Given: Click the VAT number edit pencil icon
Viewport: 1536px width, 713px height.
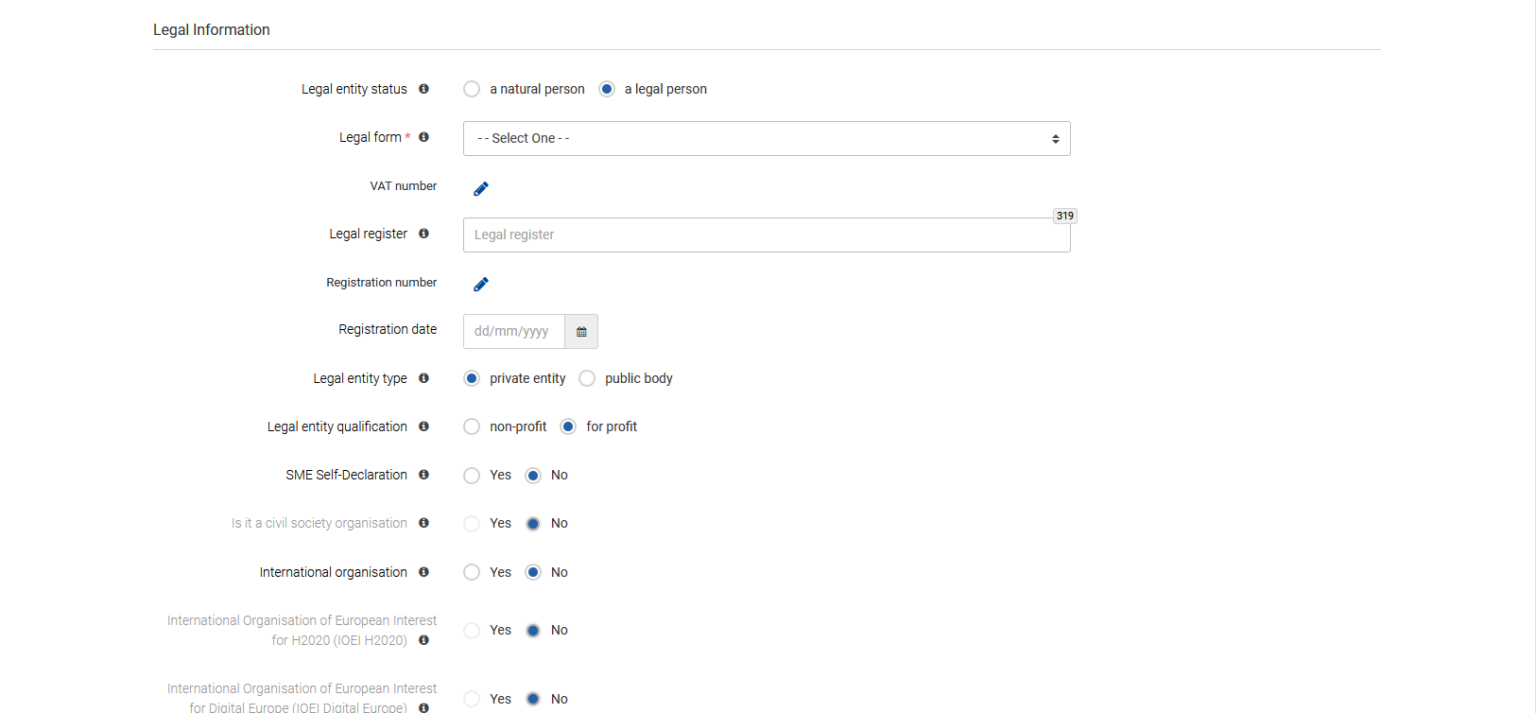Looking at the screenshot, I should 481,188.
